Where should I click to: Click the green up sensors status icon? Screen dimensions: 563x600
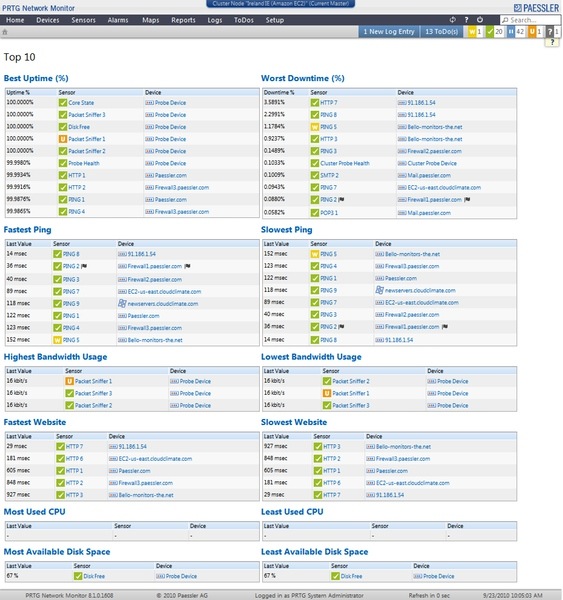point(490,32)
